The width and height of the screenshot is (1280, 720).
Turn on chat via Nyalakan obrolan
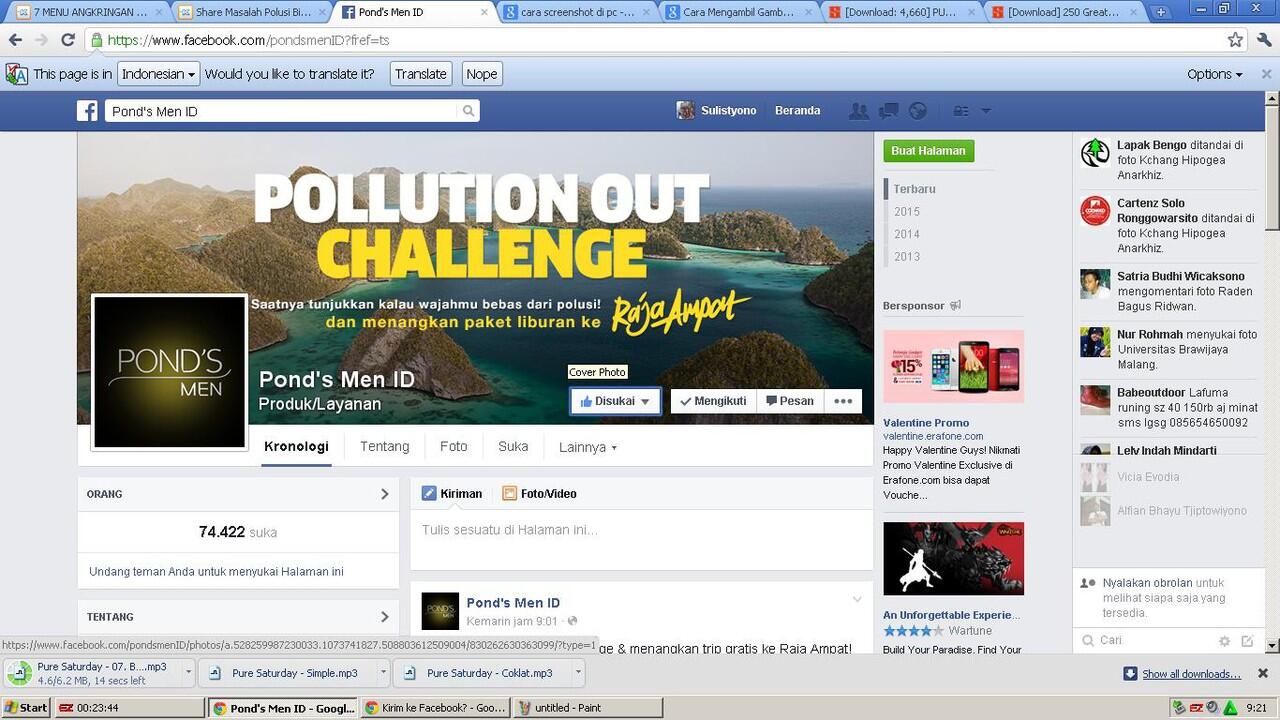pyautogui.click(x=1147, y=583)
